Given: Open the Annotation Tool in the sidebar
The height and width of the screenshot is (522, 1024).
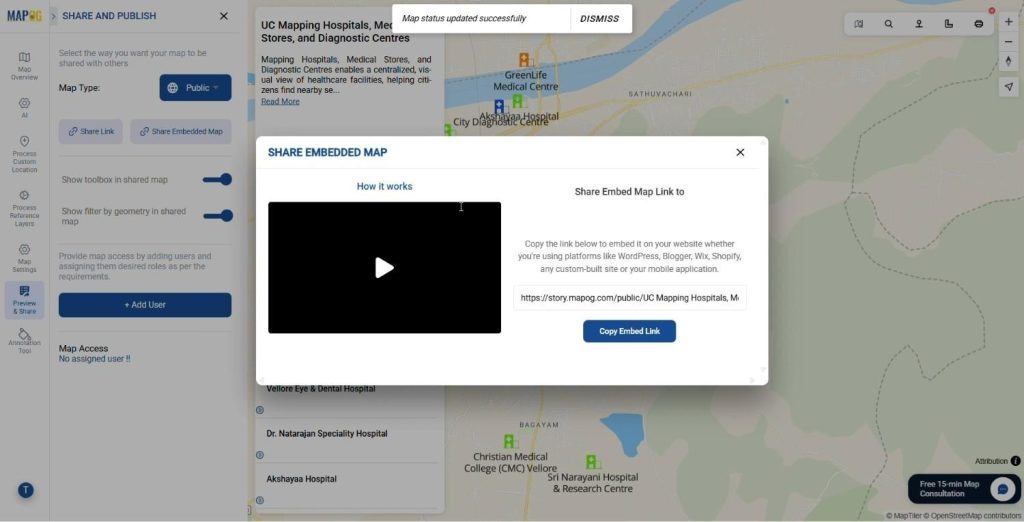Looking at the screenshot, I should pyautogui.click(x=24, y=341).
